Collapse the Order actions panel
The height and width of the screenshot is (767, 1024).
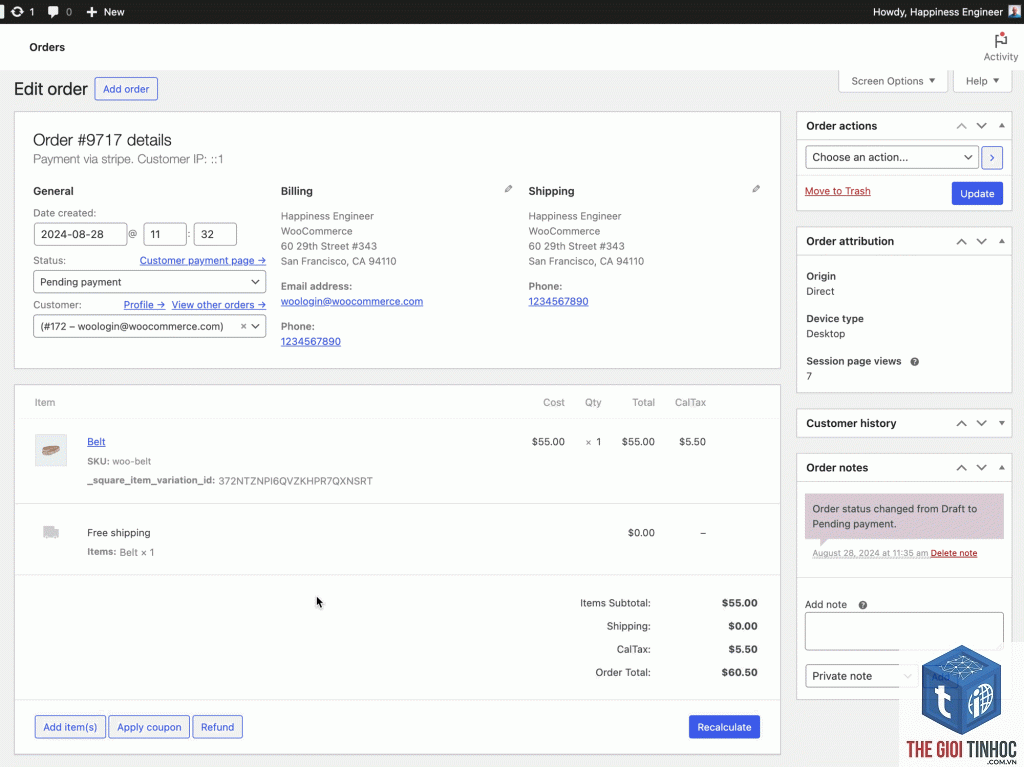tap(1001, 125)
